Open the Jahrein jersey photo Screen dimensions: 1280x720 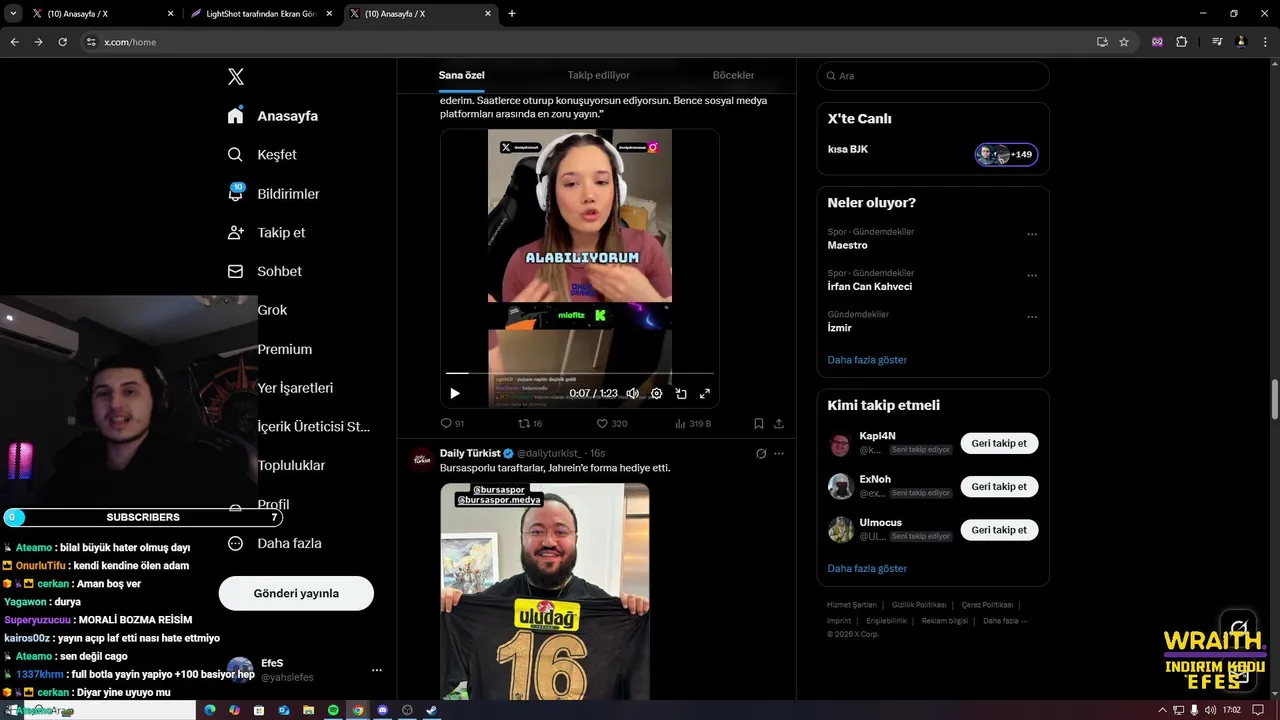(545, 591)
